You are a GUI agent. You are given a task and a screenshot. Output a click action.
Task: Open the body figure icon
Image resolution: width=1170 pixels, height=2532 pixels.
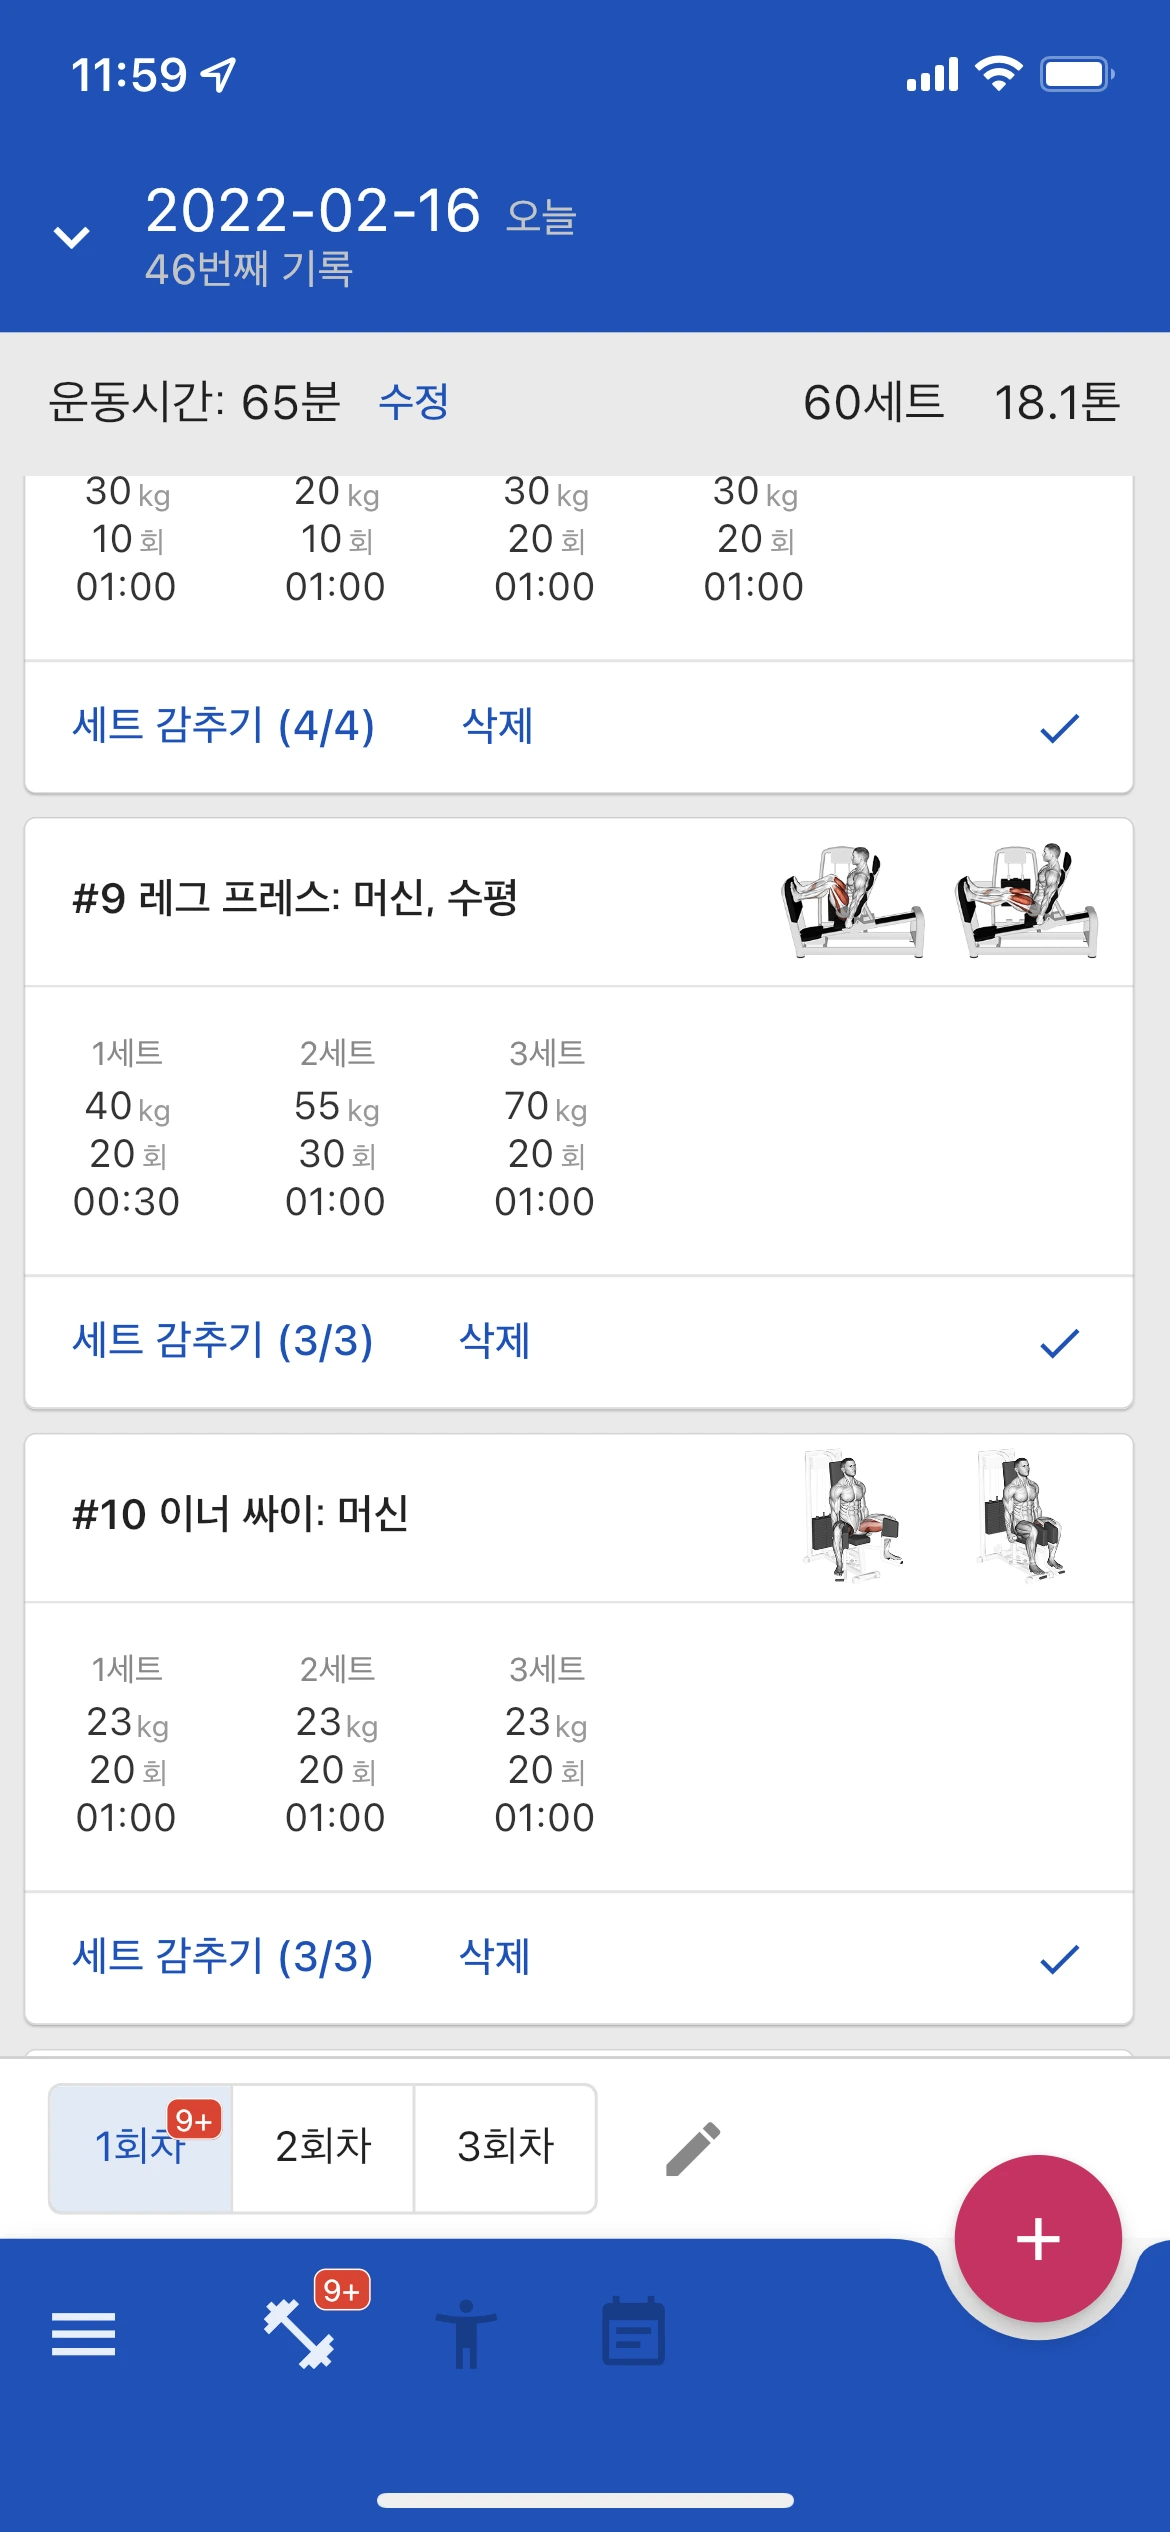pos(465,2334)
